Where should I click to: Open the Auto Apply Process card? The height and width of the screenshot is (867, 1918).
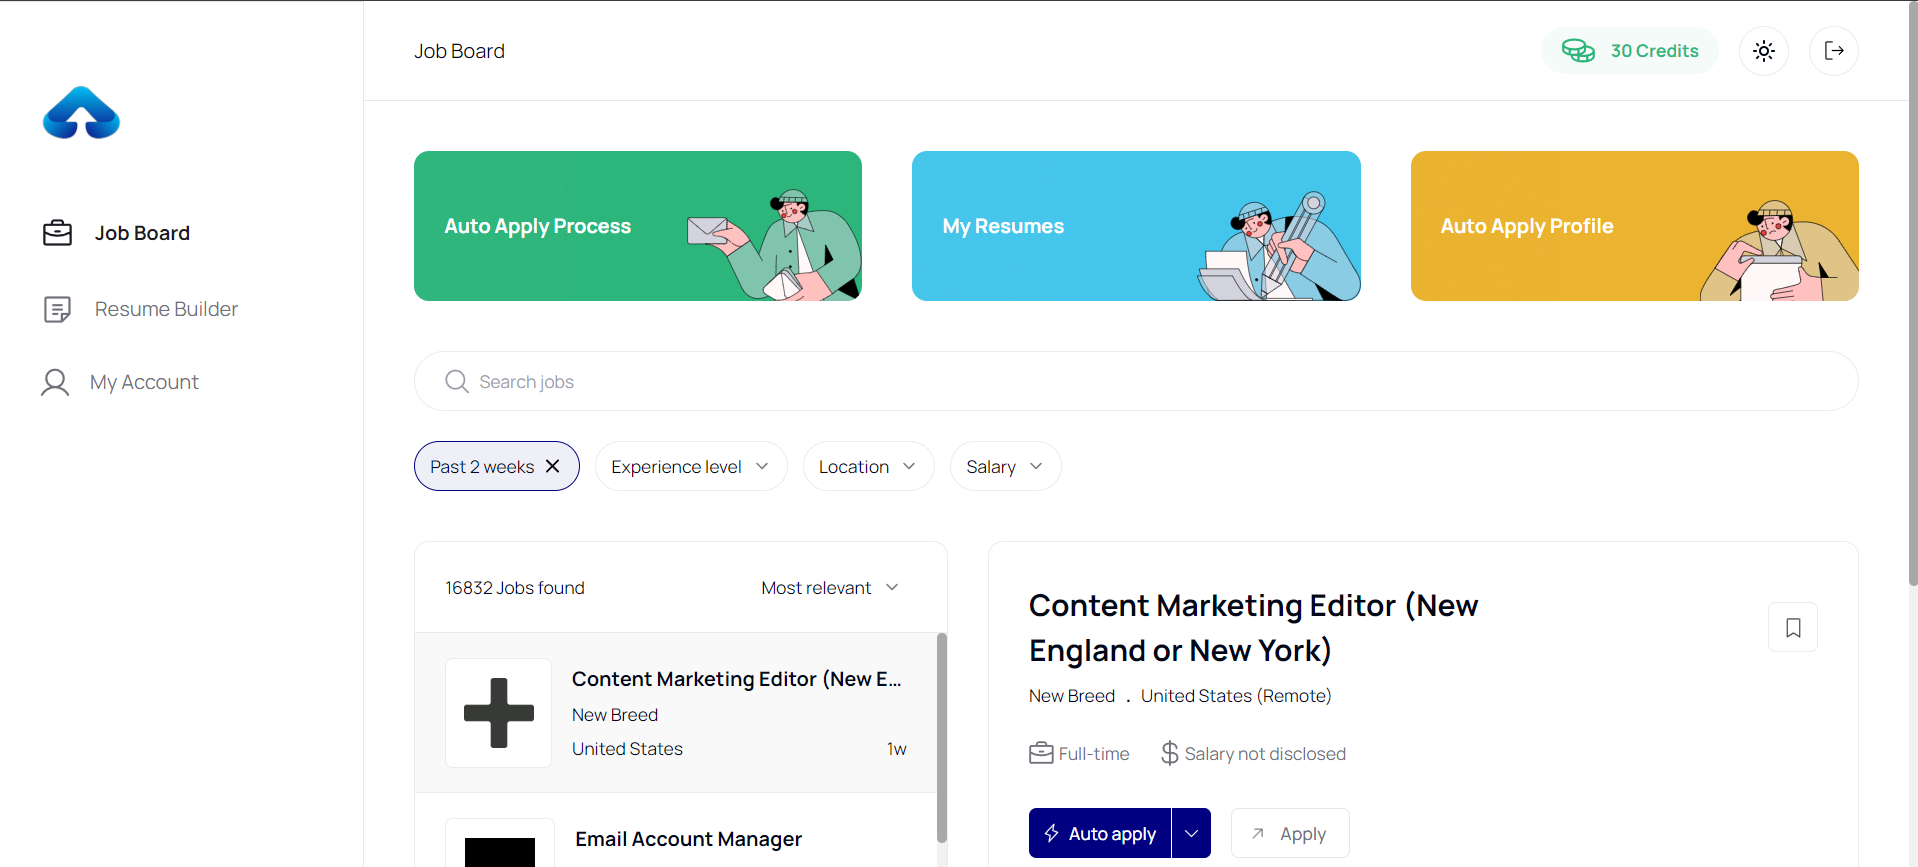pyautogui.click(x=637, y=226)
